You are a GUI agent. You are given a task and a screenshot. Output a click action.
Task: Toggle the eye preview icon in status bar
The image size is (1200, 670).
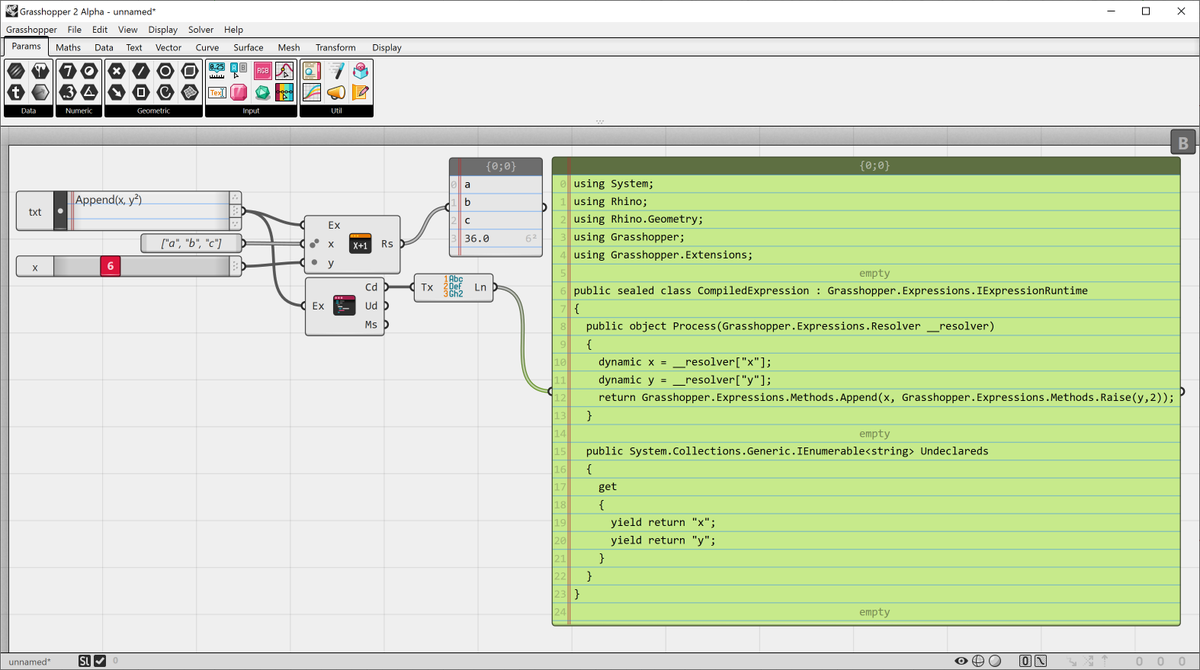click(961, 661)
